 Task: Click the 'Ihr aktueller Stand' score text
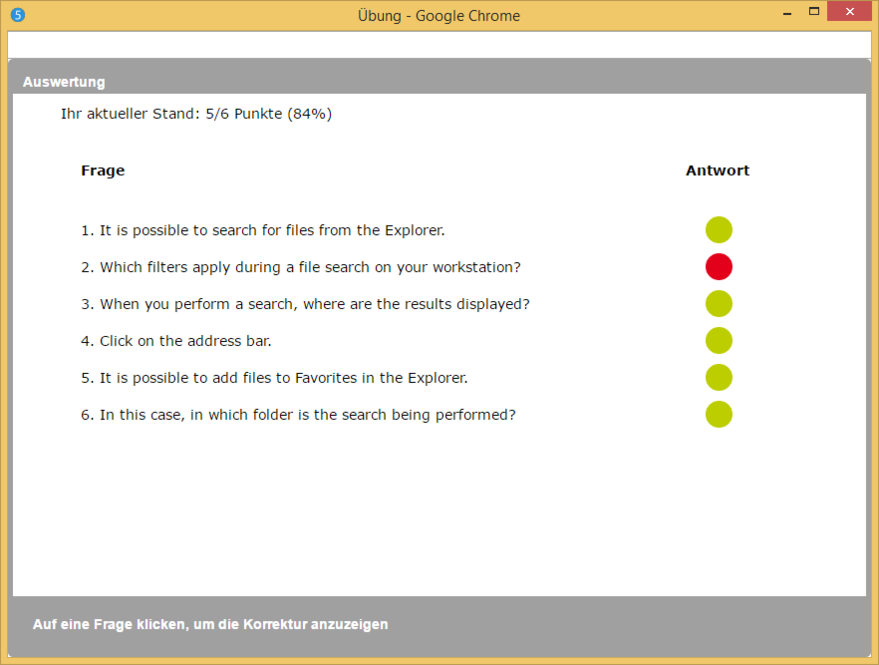coord(196,114)
